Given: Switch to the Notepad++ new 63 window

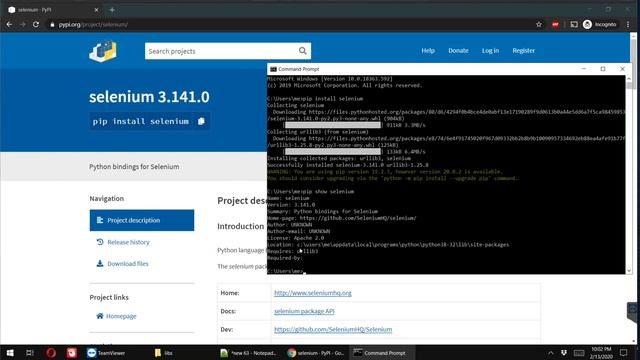Looking at the screenshot, I should 248,353.
